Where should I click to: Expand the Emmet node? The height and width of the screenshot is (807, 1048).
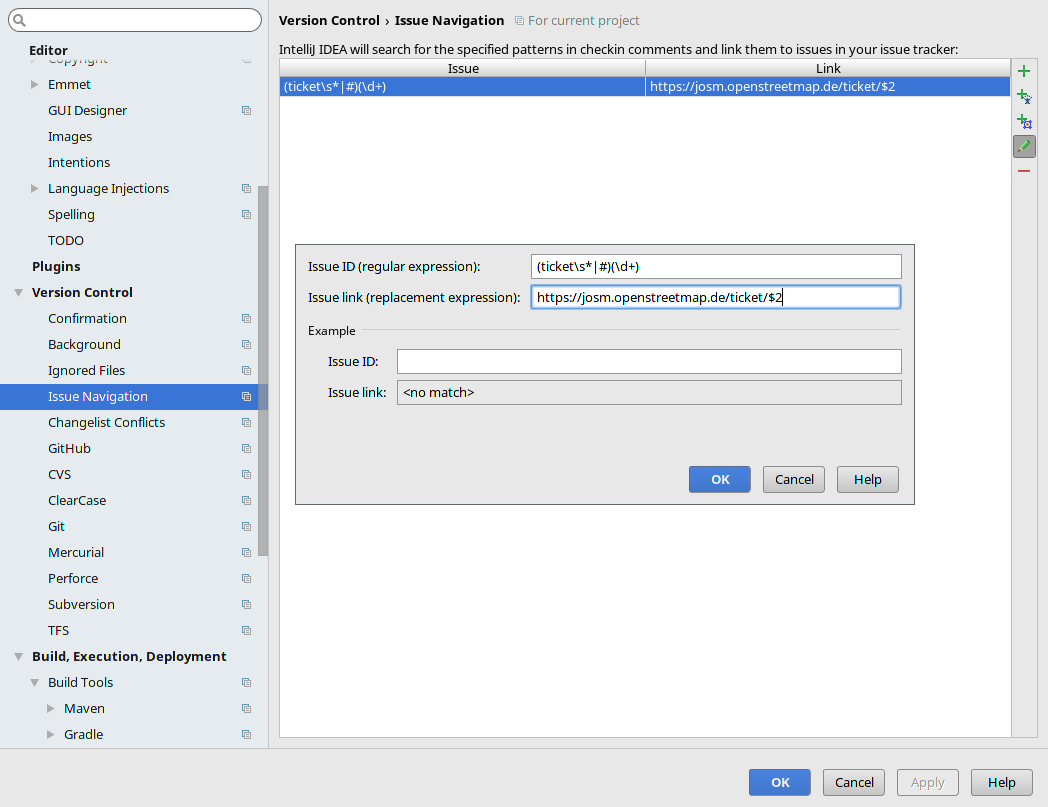click(x=35, y=85)
